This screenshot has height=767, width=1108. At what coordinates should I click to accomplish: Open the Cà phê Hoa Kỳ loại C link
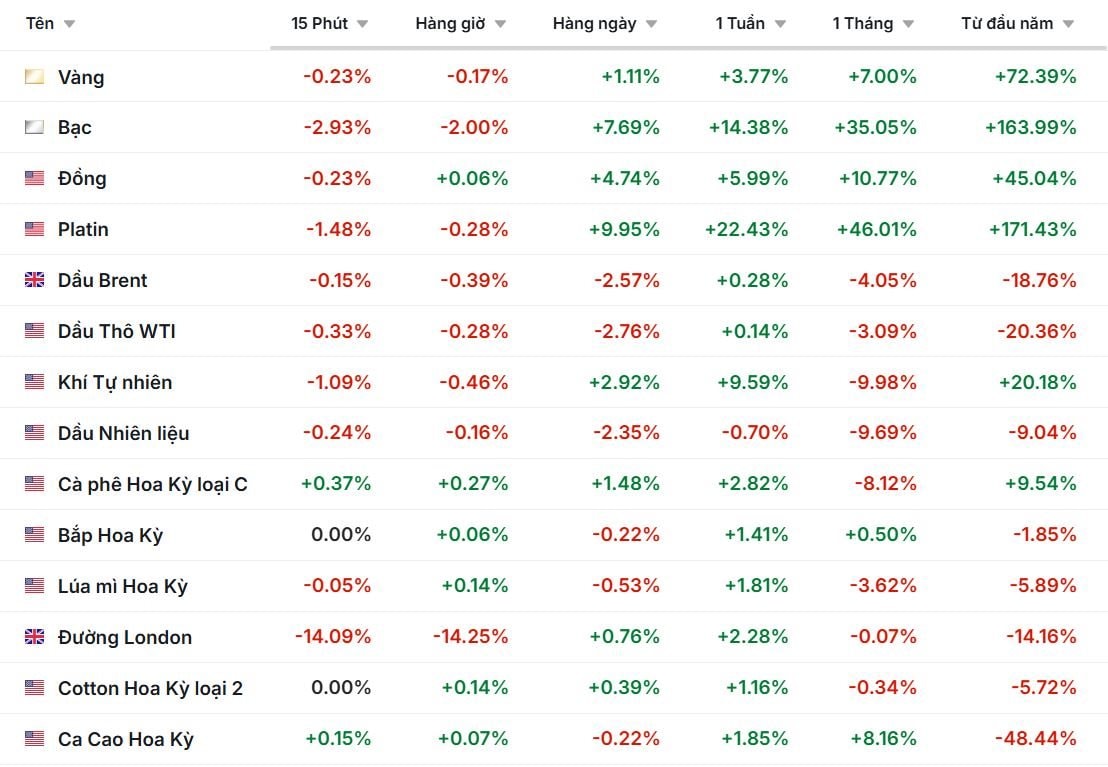(x=153, y=484)
